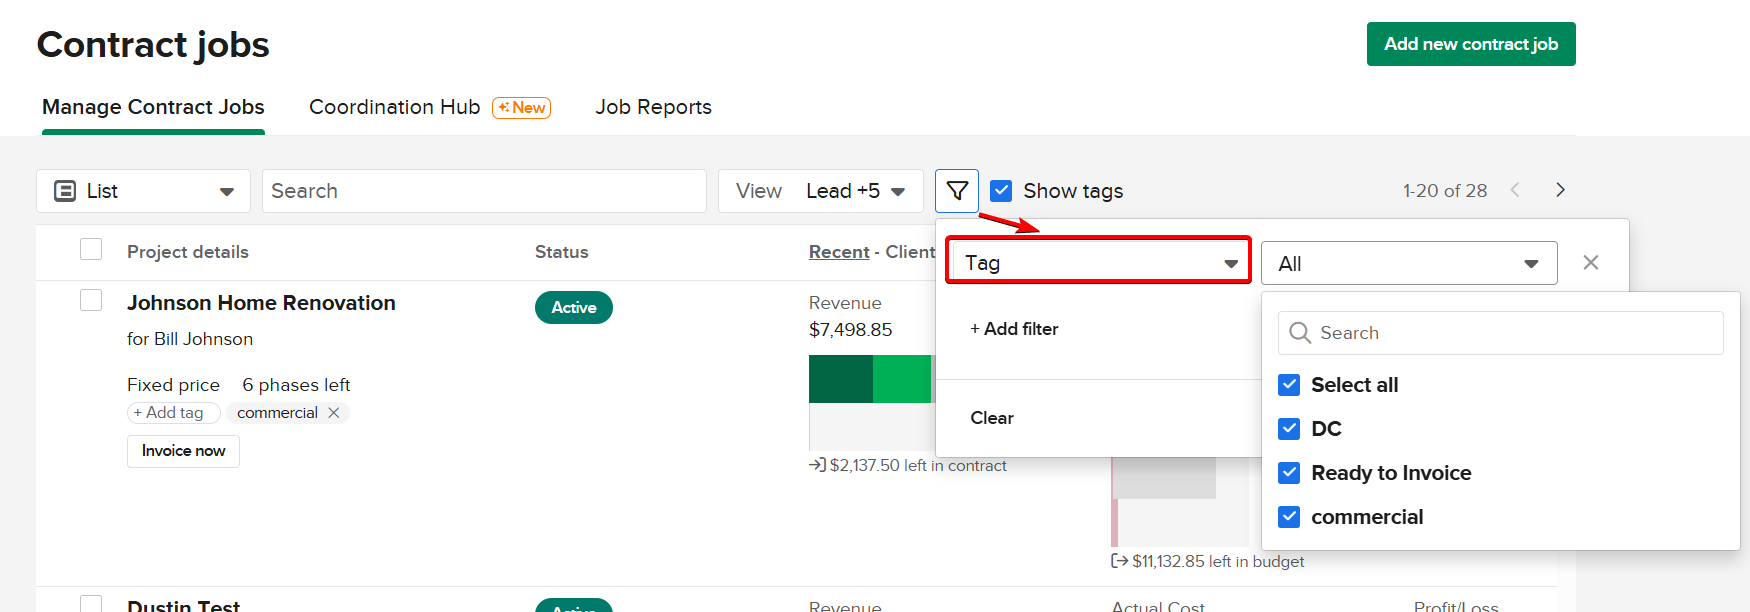Open the Job Reports tab
The height and width of the screenshot is (612, 1750).
(x=653, y=107)
